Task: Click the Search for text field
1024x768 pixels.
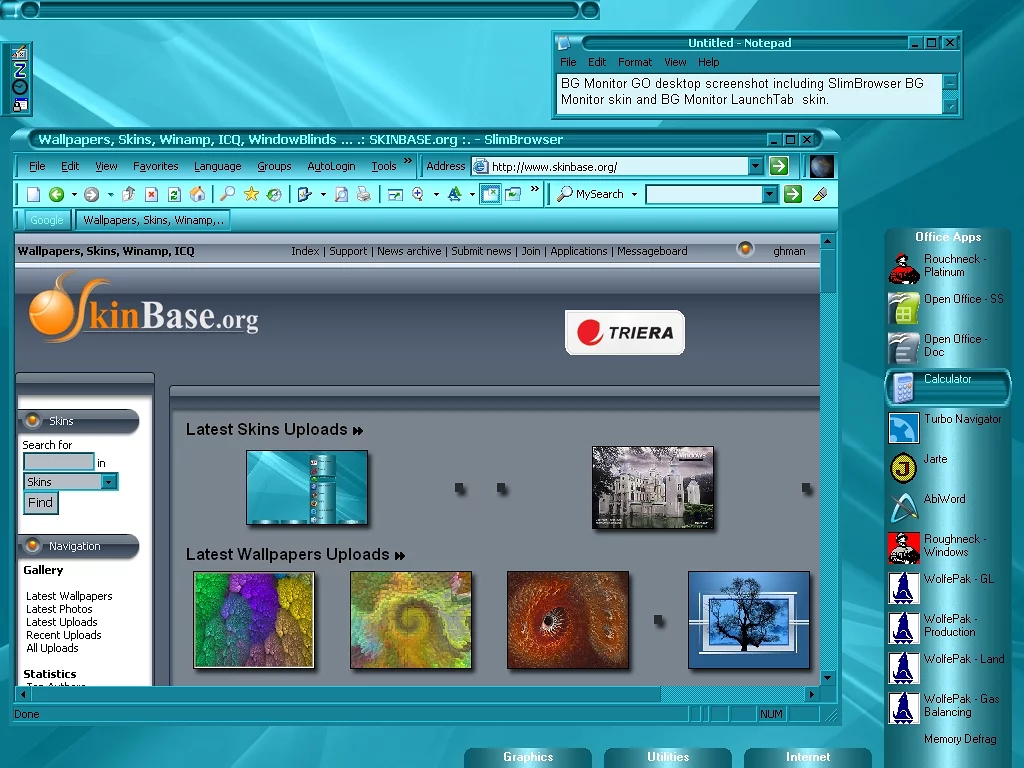Action: tap(58, 462)
